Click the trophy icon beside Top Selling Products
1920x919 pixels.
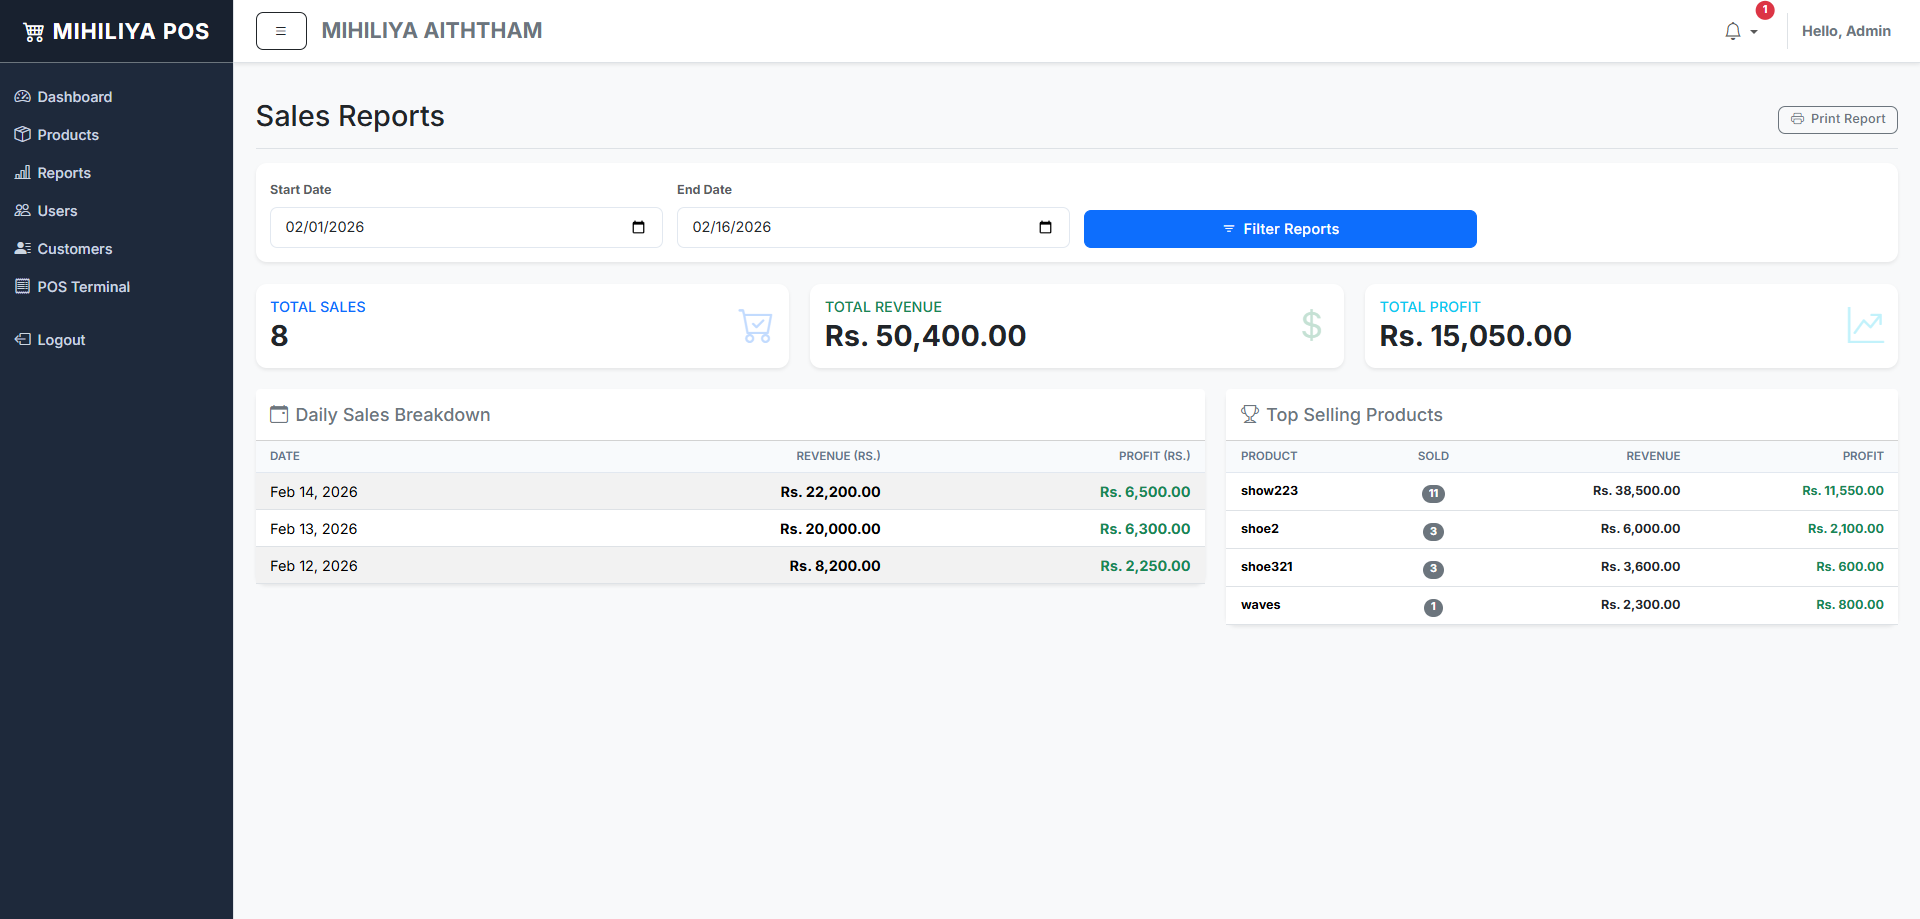pos(1250,414)
